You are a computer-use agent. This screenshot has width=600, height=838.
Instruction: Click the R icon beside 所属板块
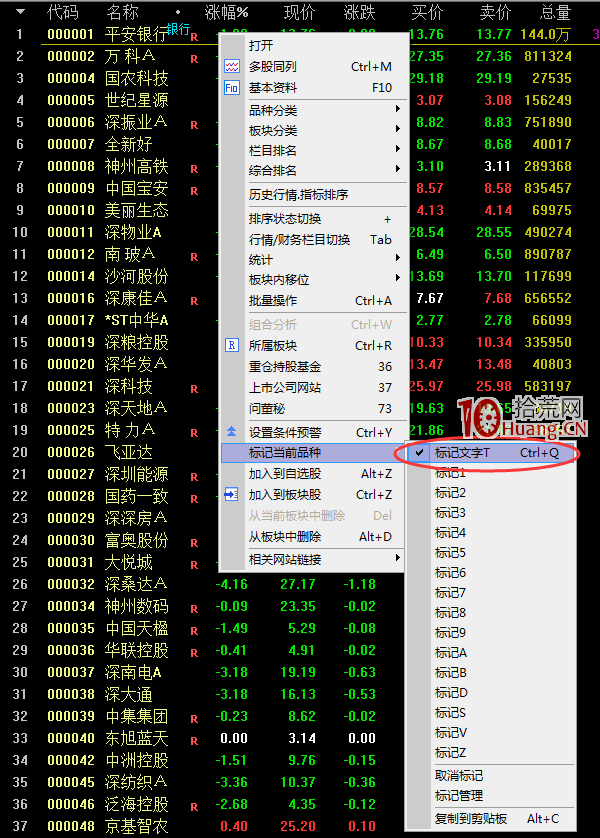232,346
